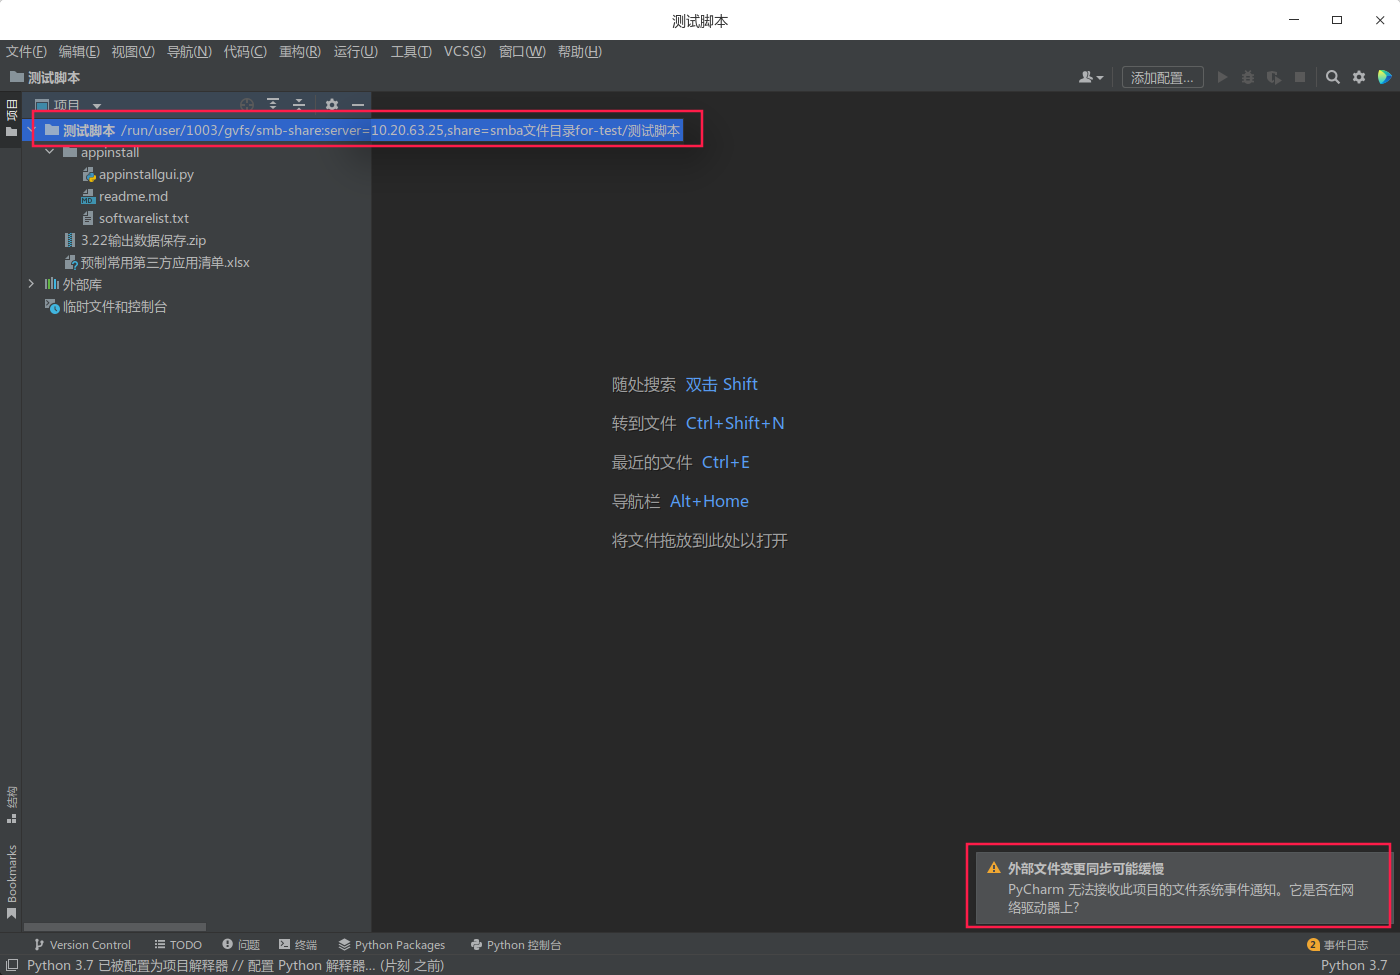Click the Search Everywhere magnifier icon
Screen dimensions: 1400x975
(x=1332, y=77)
